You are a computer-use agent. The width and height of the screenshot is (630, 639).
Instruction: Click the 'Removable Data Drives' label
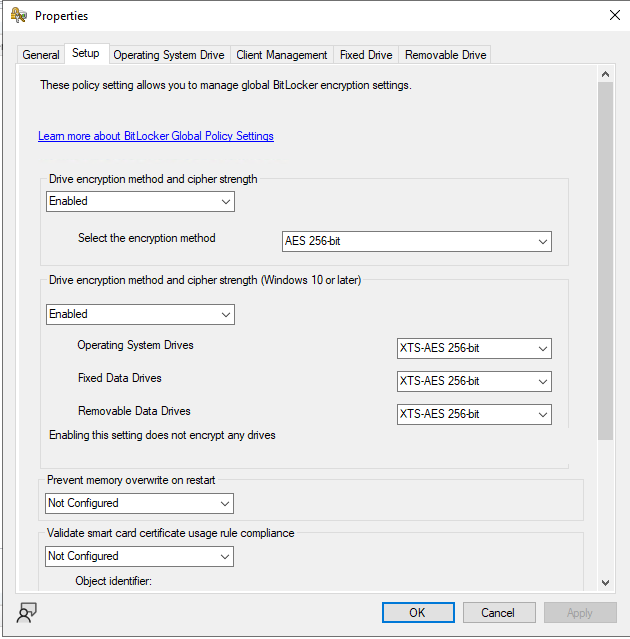point(134,411)
